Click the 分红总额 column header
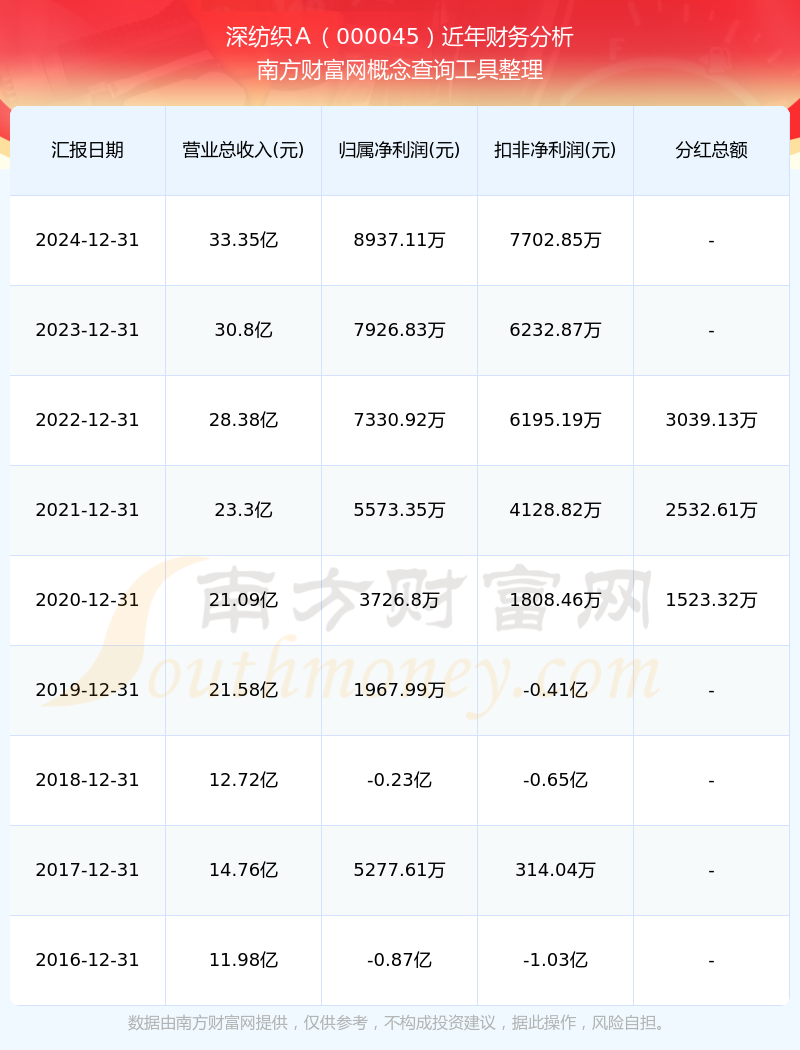800x1050 pixels. tap(712, 150)
